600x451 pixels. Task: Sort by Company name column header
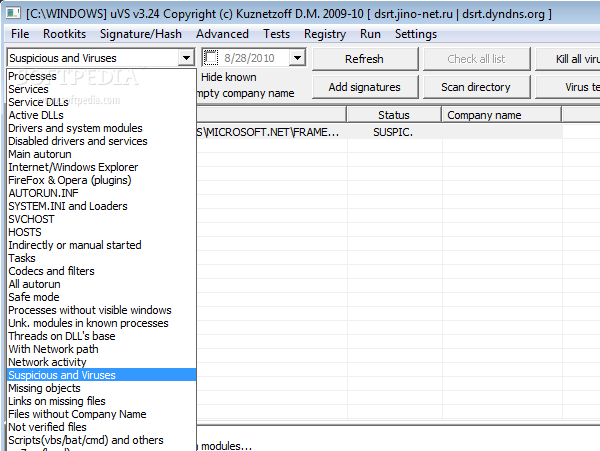click(x=484, y=115)
